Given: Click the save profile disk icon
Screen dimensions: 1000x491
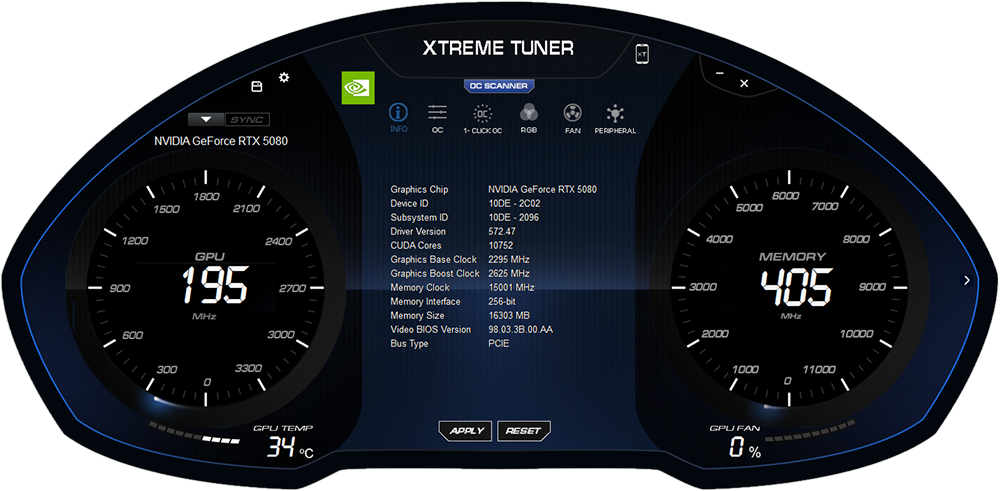Looking at the screenshot, I should pyautogui.click(x=257, y=87).
